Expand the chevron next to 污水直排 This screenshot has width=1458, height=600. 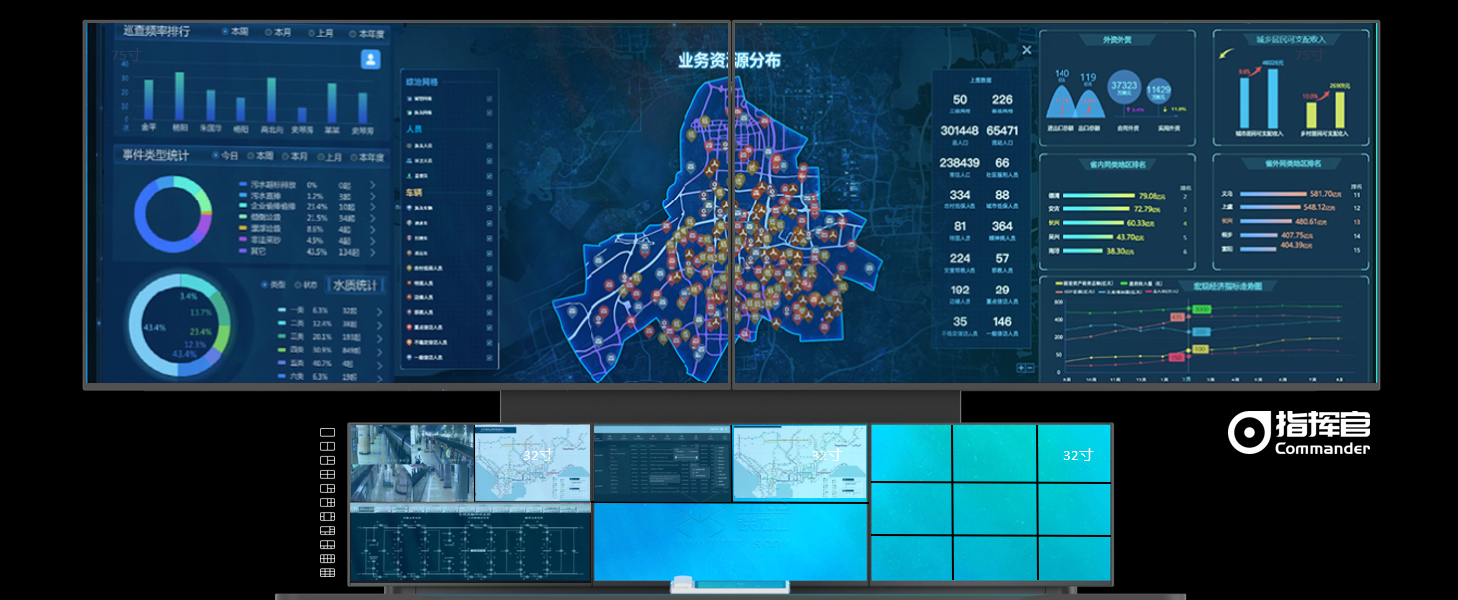click(x=372, y=194)
